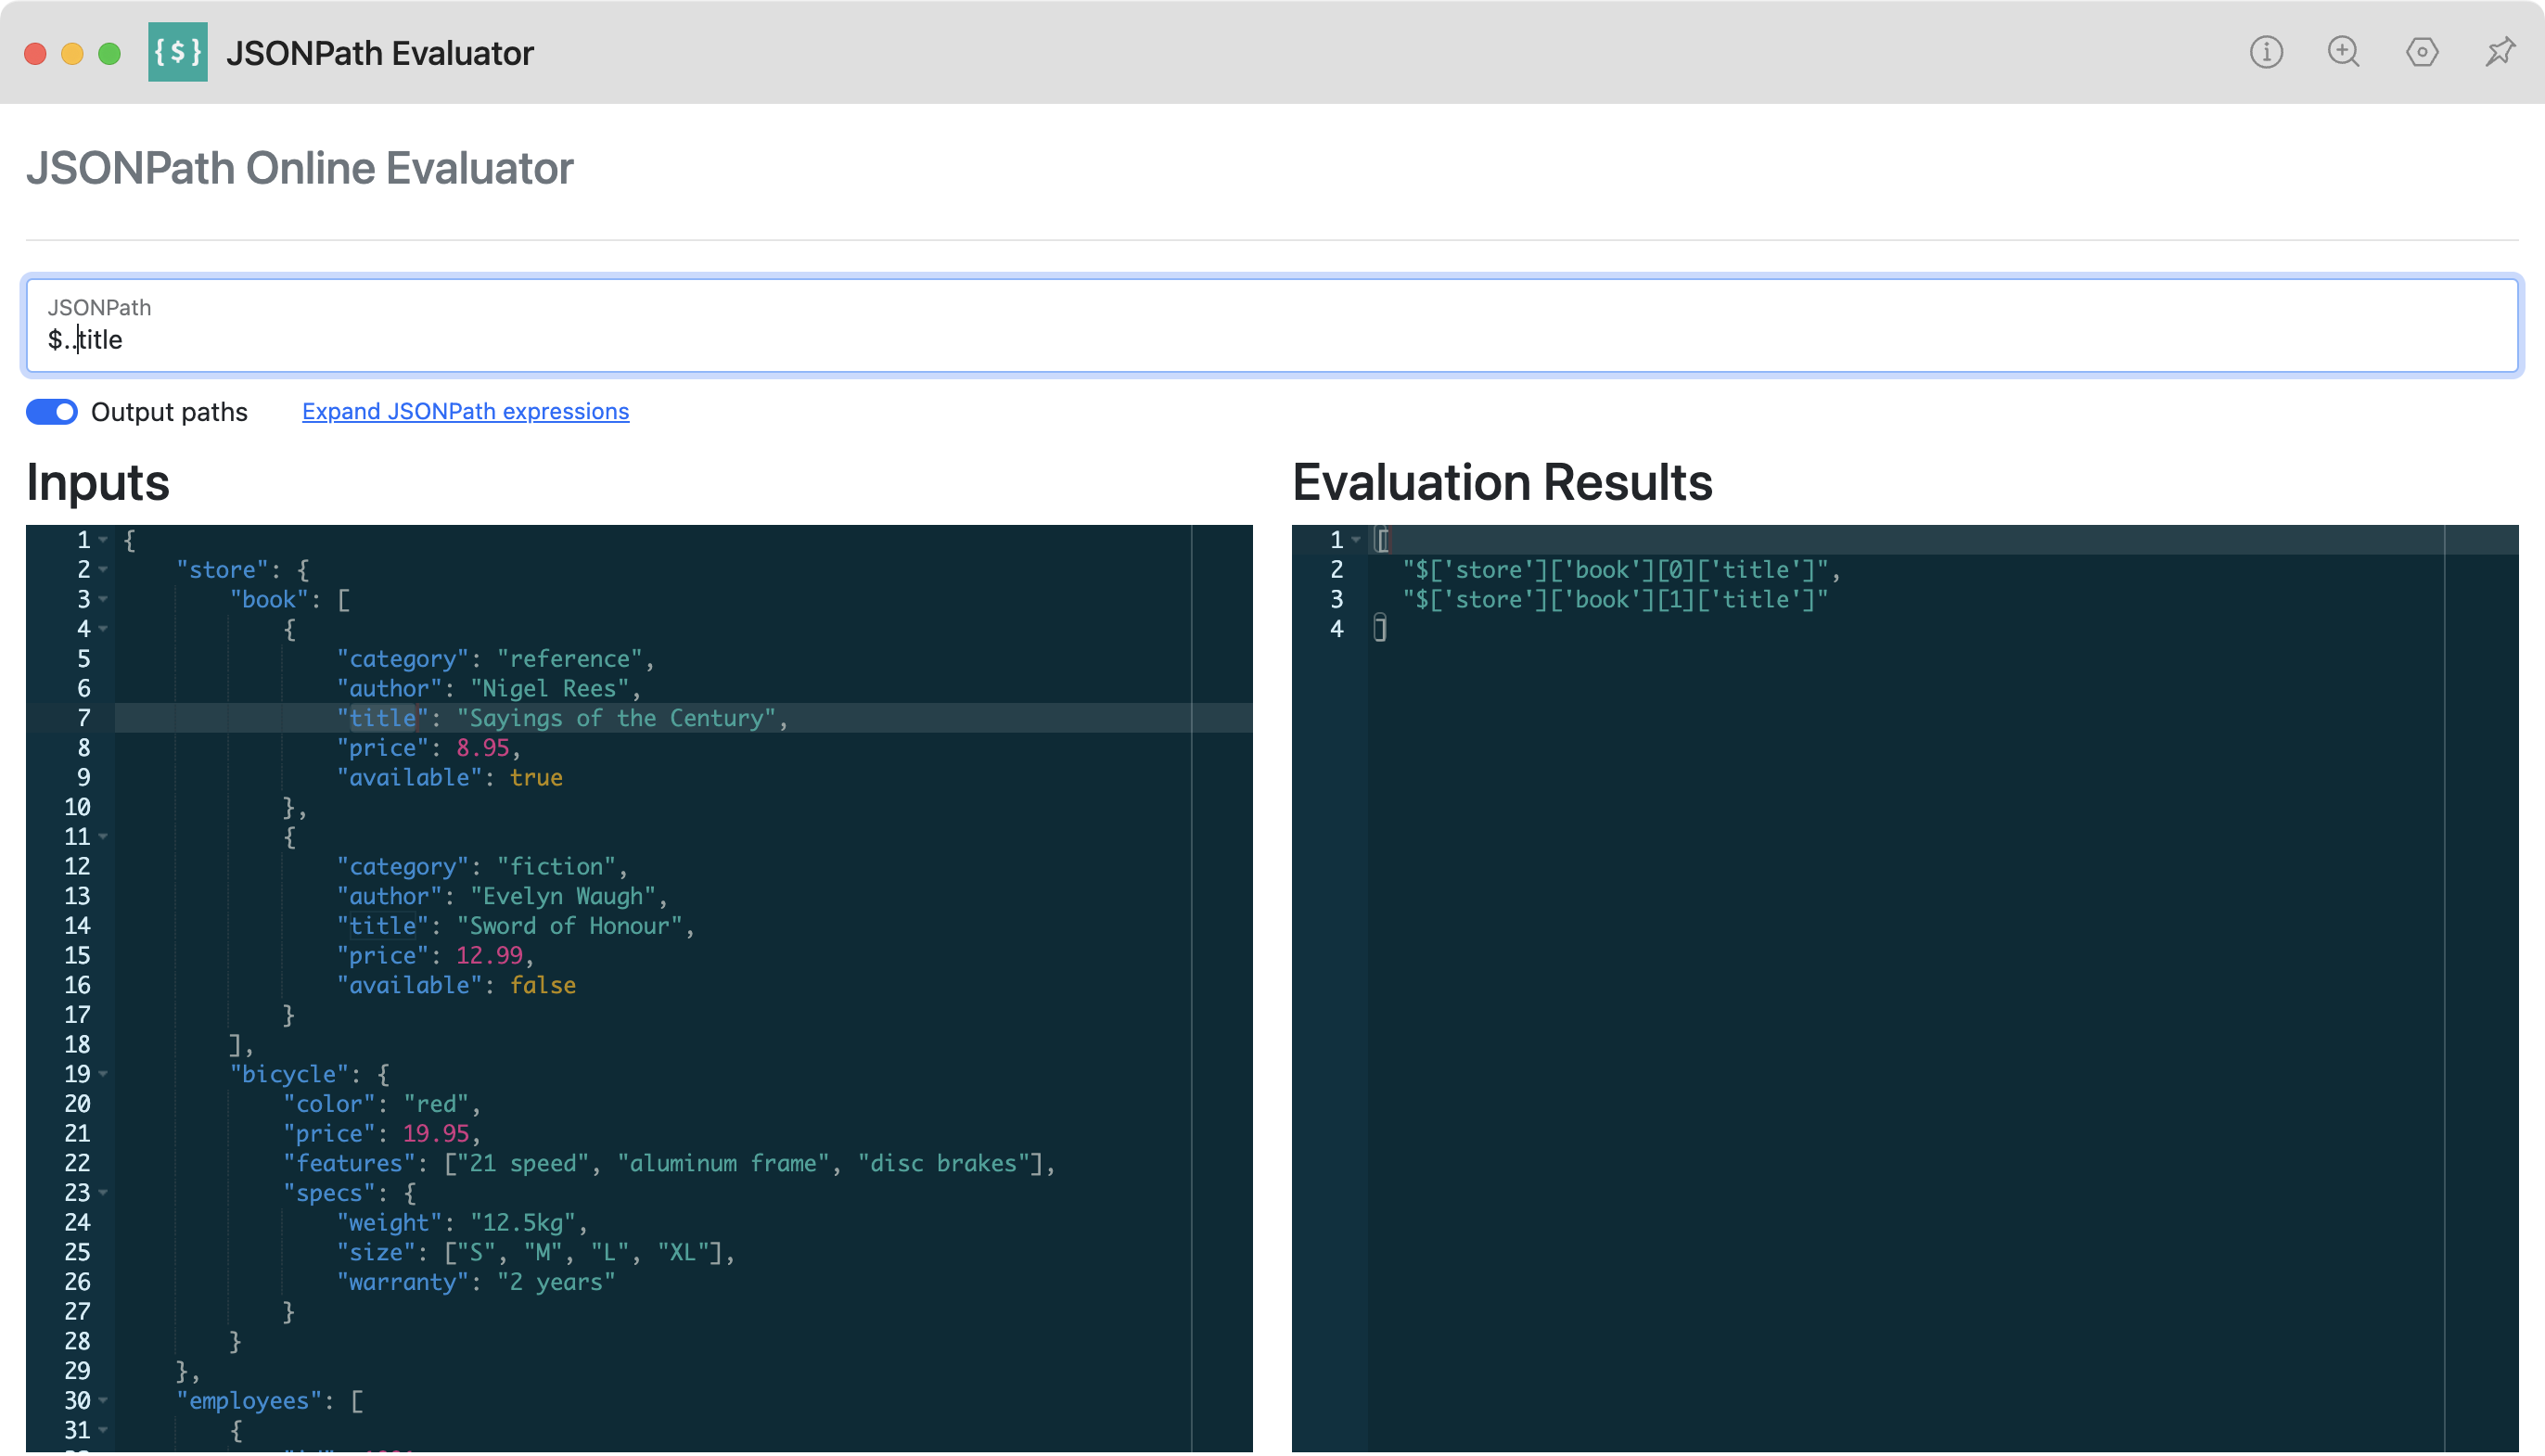Click "Evelyn Waugh" author value
The width and height of the screenshot is (2545, 1456).
pyautogui.click(x=563, y=896)
